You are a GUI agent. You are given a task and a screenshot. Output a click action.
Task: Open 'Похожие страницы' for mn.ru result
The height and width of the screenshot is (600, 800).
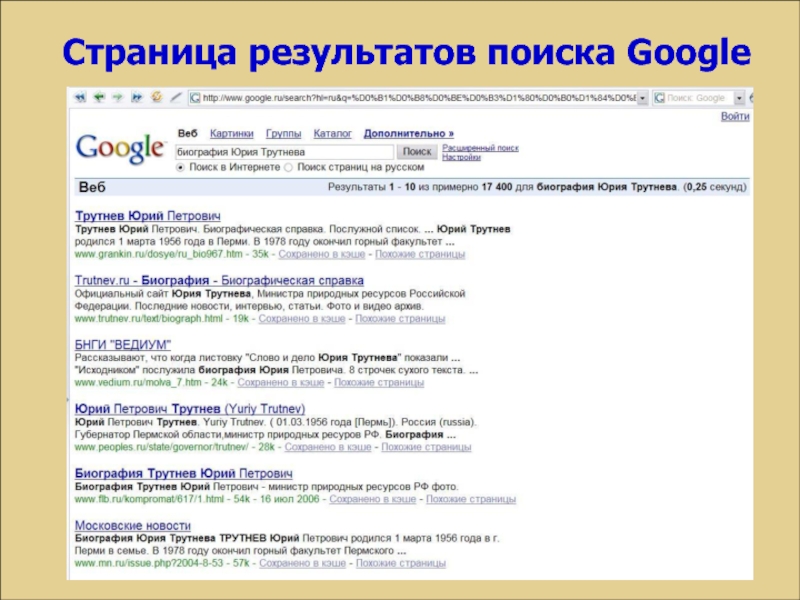tap(401, 564)
